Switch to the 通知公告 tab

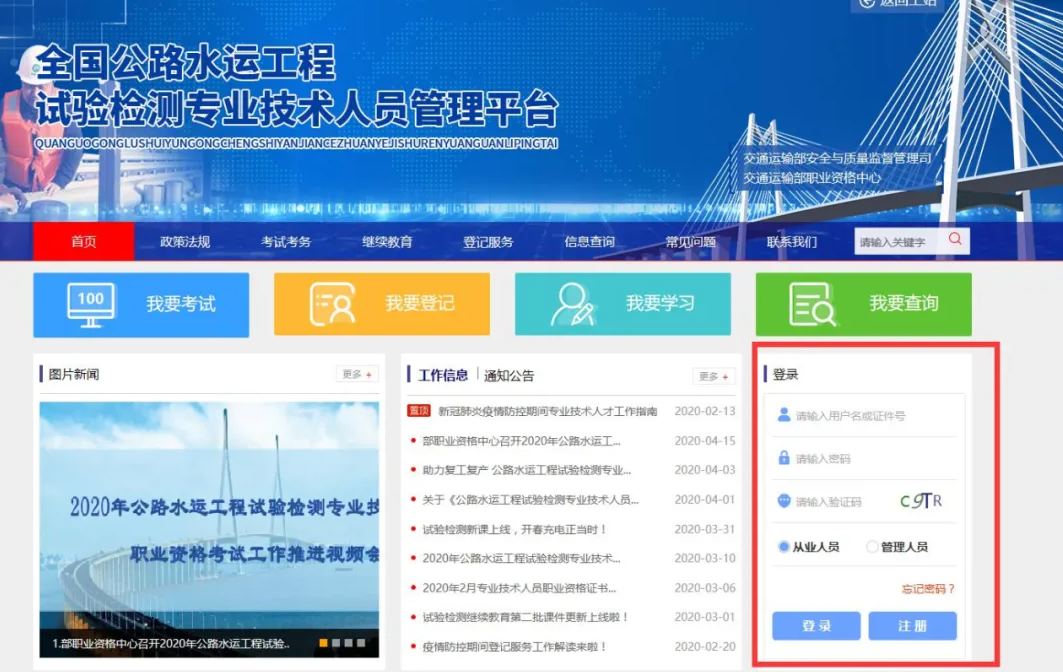point(509,376)
